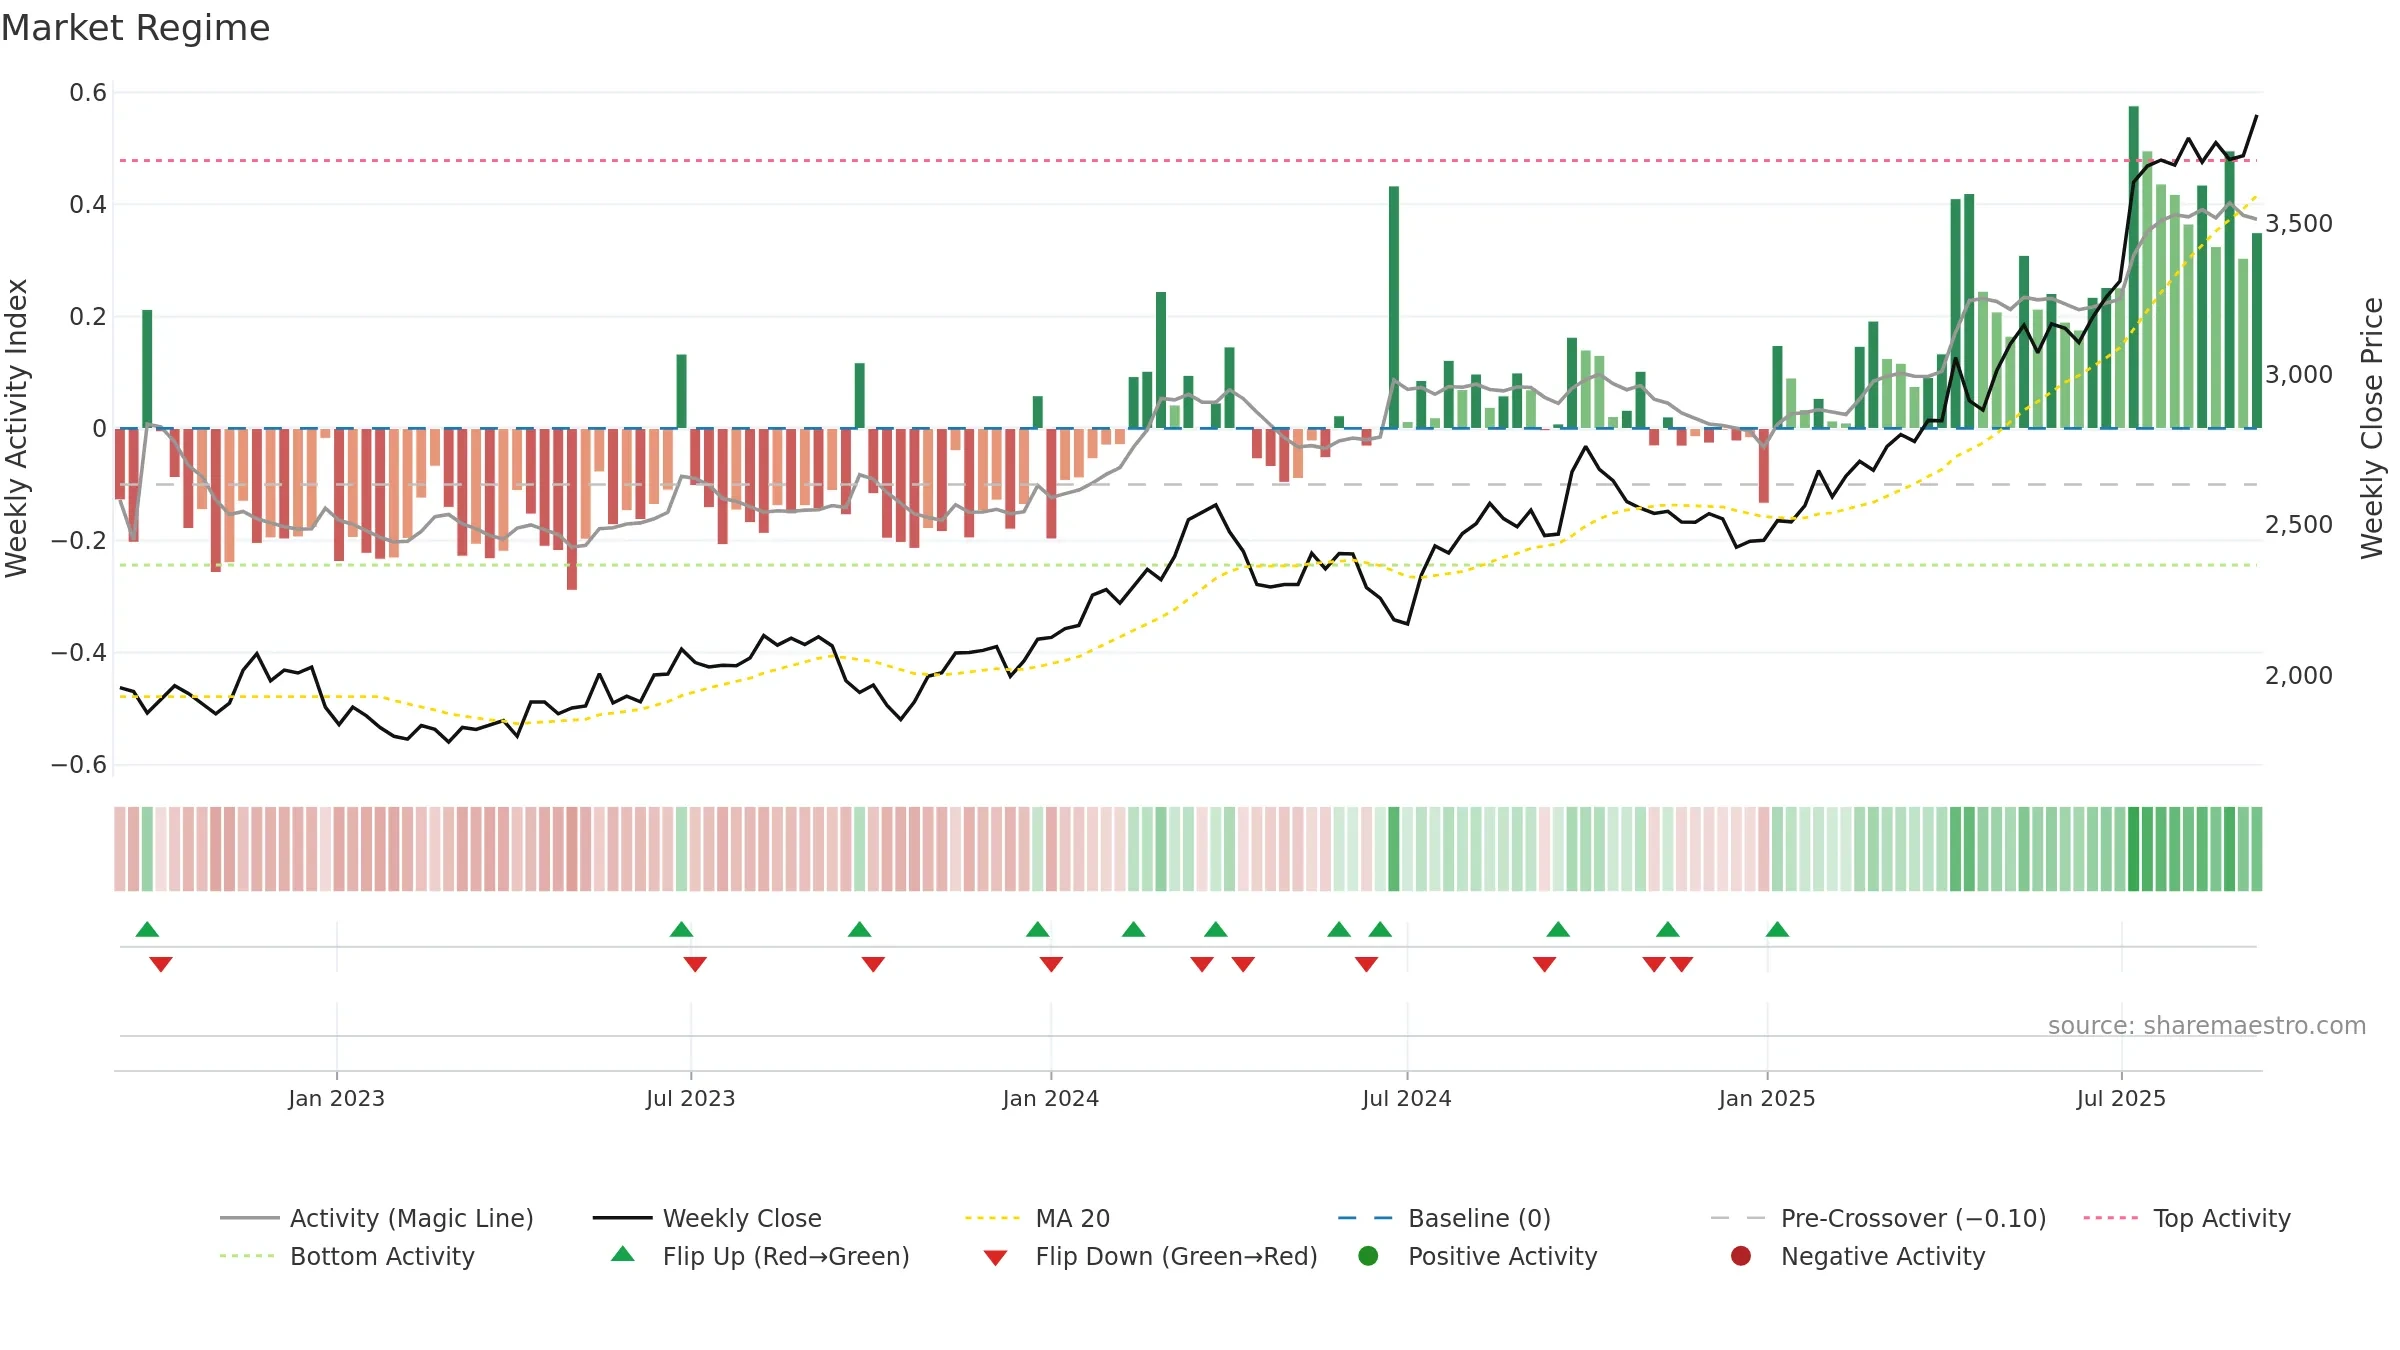2400x1350 pixels.
Task: Click the Flip Up triangle just before Jul 2023
Action: click(x=681, y=930)
